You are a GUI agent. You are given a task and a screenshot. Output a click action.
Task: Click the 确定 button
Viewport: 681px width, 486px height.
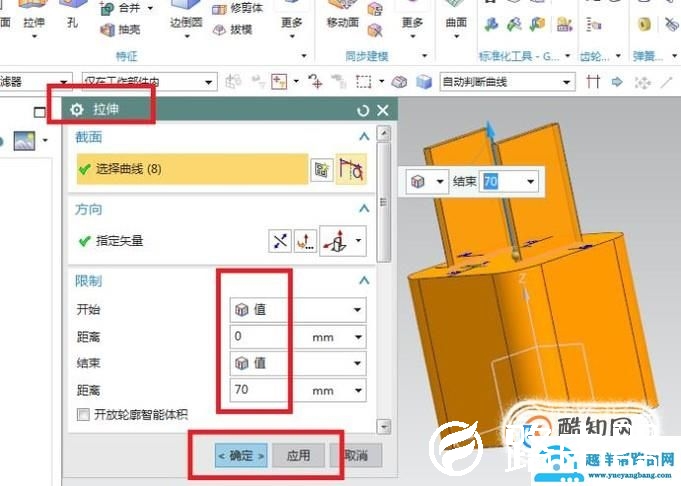click(x=241, y=456)
